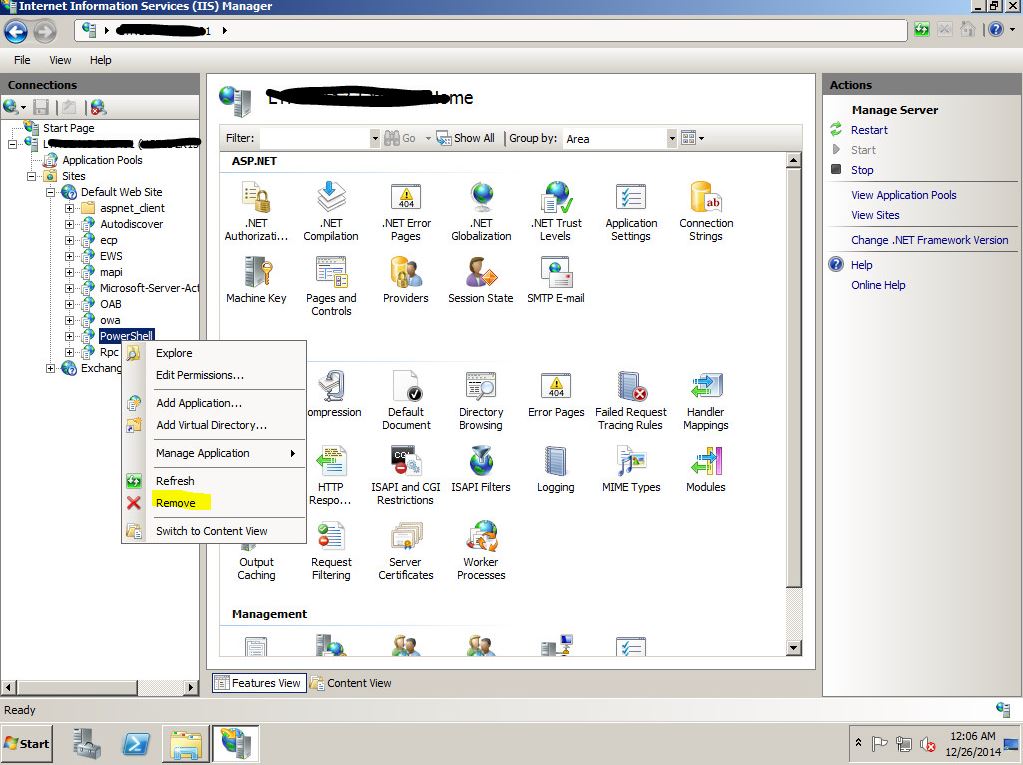Collapse the Default Web Site node
The width and height of the screenshot is (1023, 765).
coord(50,192)
